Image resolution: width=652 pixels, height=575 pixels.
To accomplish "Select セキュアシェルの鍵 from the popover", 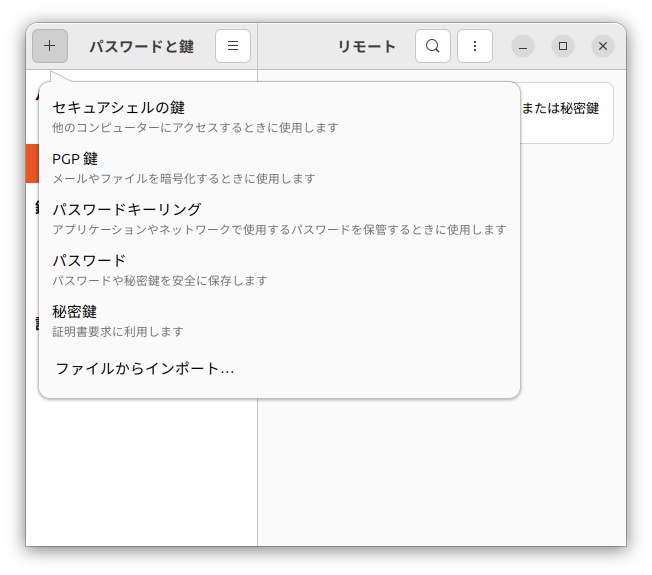I will (x=118, y=107).
